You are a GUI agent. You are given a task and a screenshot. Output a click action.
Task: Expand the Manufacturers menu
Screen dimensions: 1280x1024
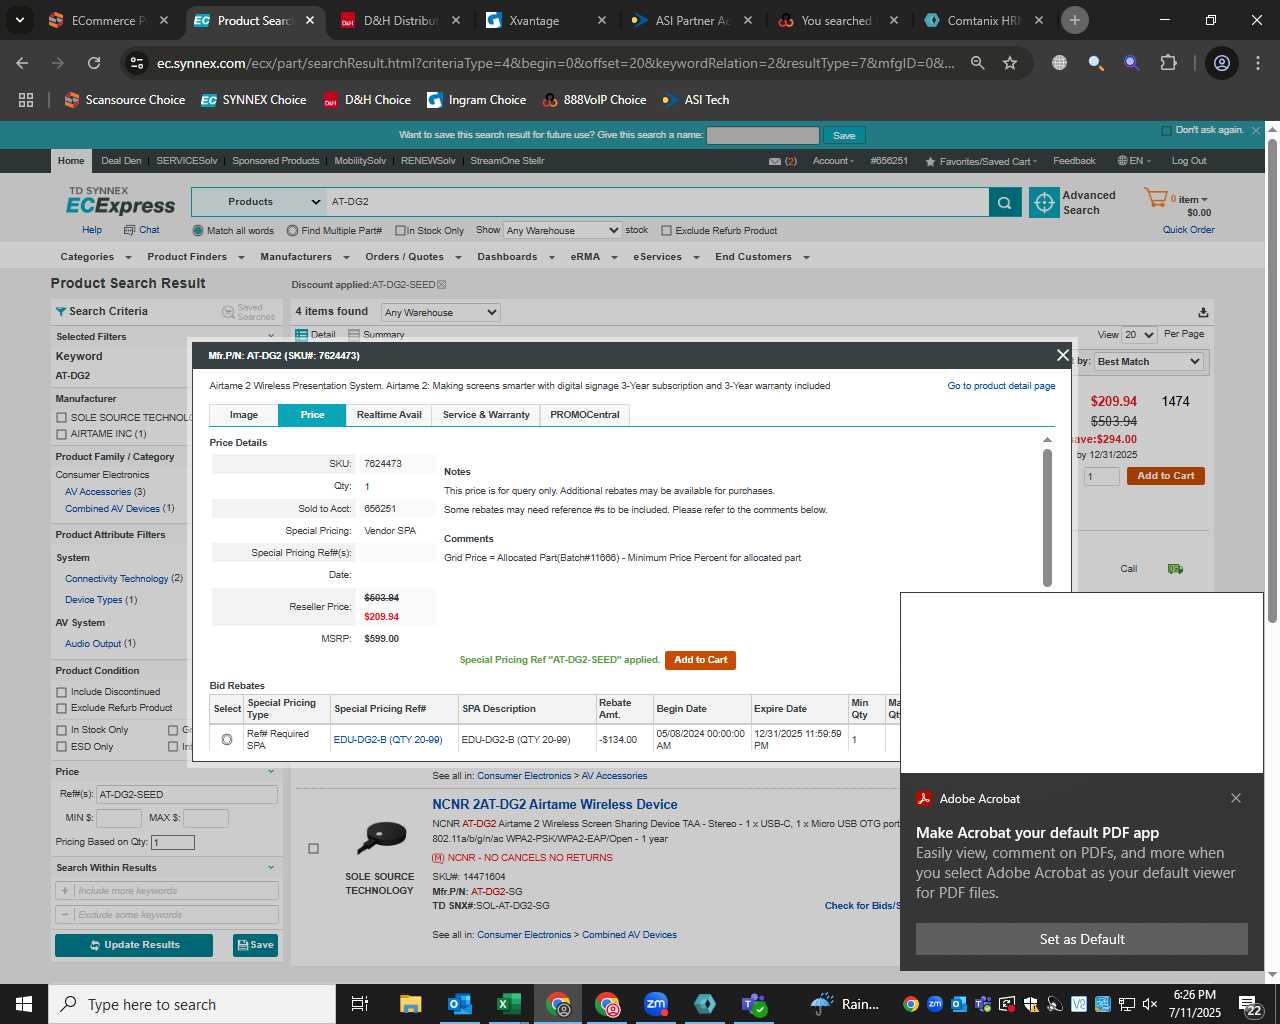(305, 257)
